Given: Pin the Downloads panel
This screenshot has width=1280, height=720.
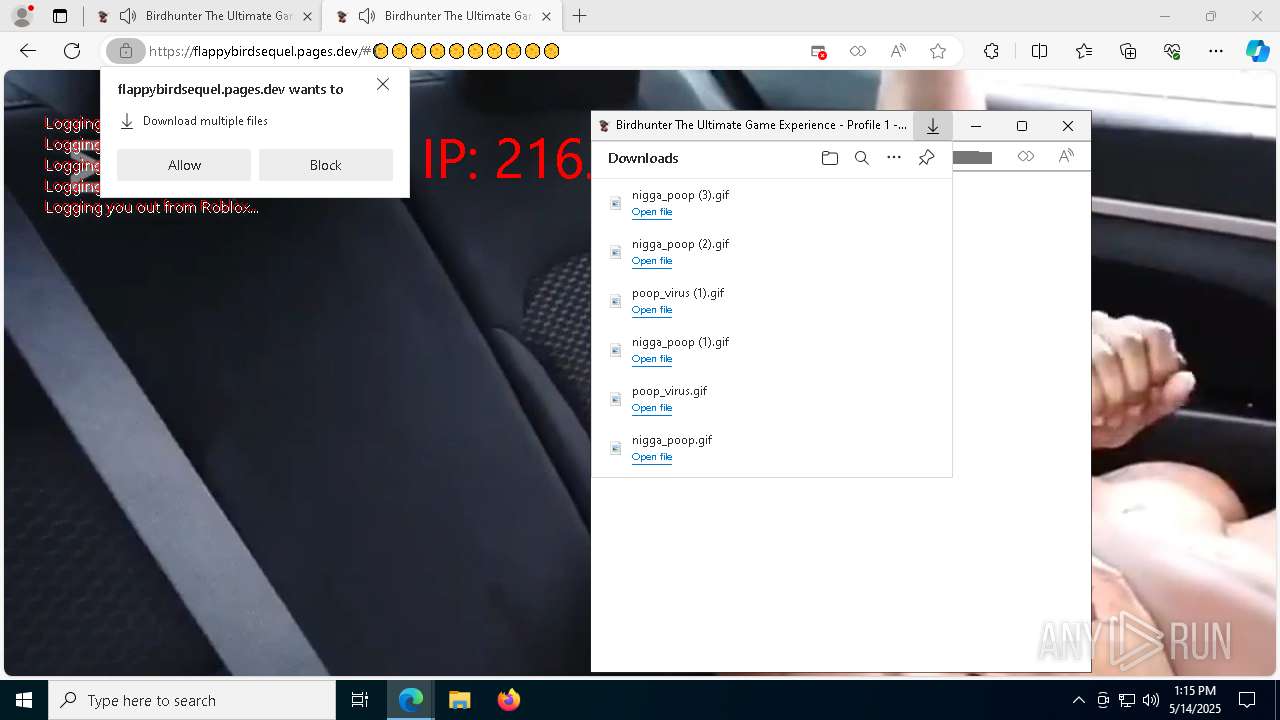Looking at the screenshot, I should (926, 158).
